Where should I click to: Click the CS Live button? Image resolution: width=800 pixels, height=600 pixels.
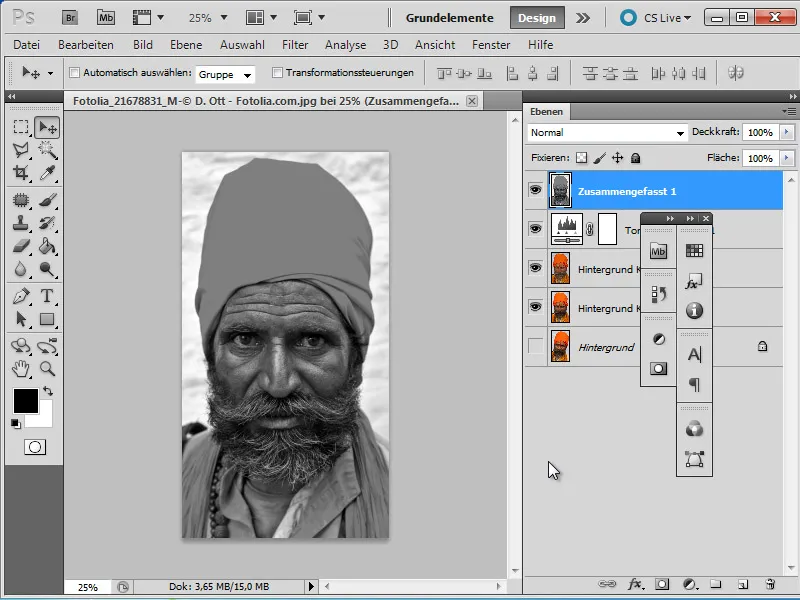coord(664,17)
